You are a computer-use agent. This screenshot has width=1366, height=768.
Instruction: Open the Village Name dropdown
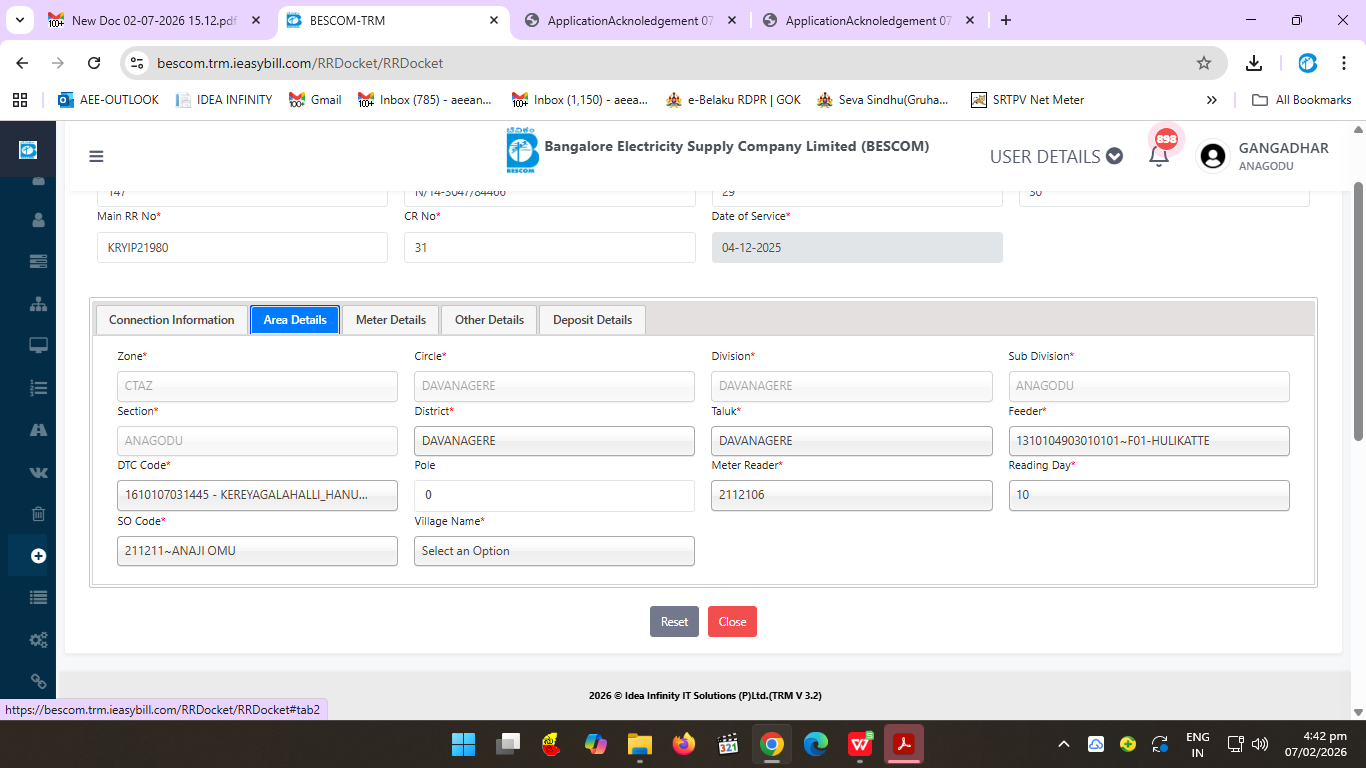tap(554, 551)
